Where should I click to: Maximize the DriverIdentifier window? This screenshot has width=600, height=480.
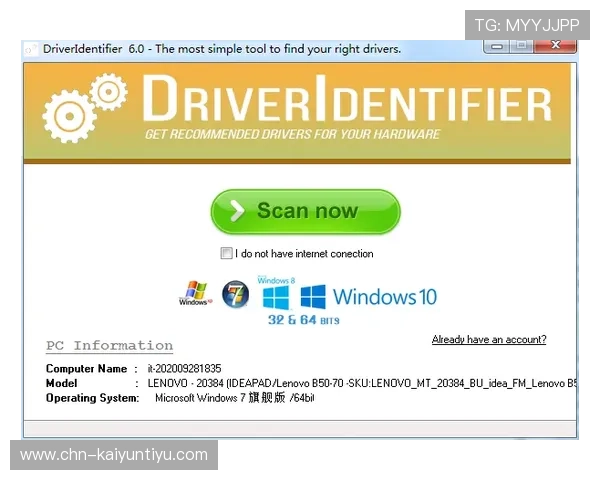521,46
